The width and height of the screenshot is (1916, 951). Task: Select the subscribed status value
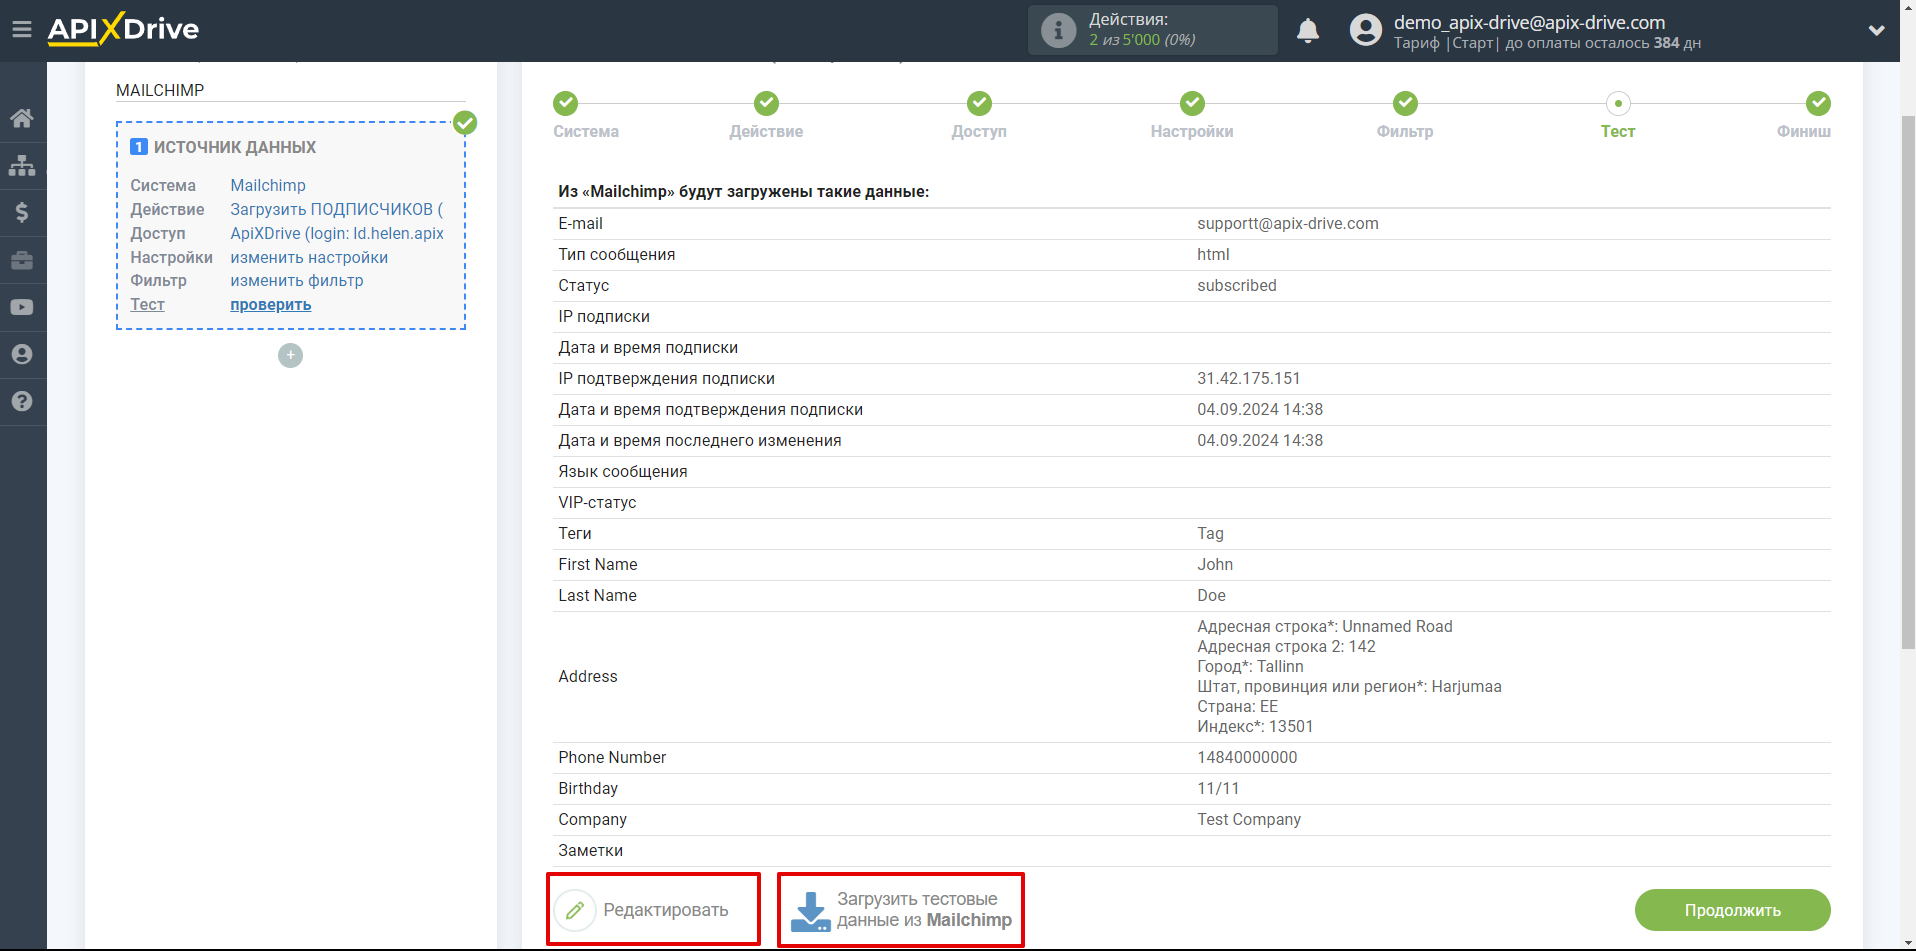tap(1237, 285)
